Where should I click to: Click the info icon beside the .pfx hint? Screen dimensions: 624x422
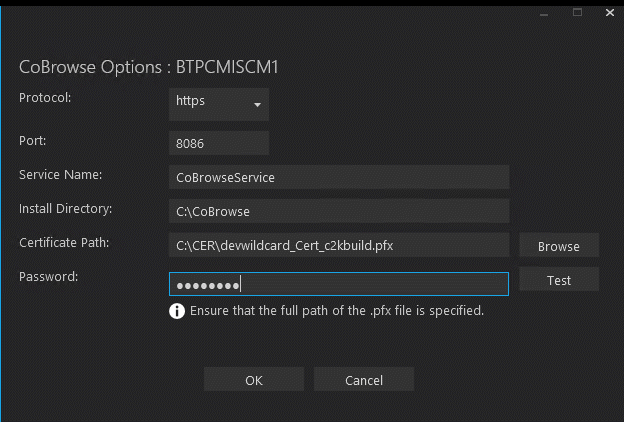coord(178,311)
